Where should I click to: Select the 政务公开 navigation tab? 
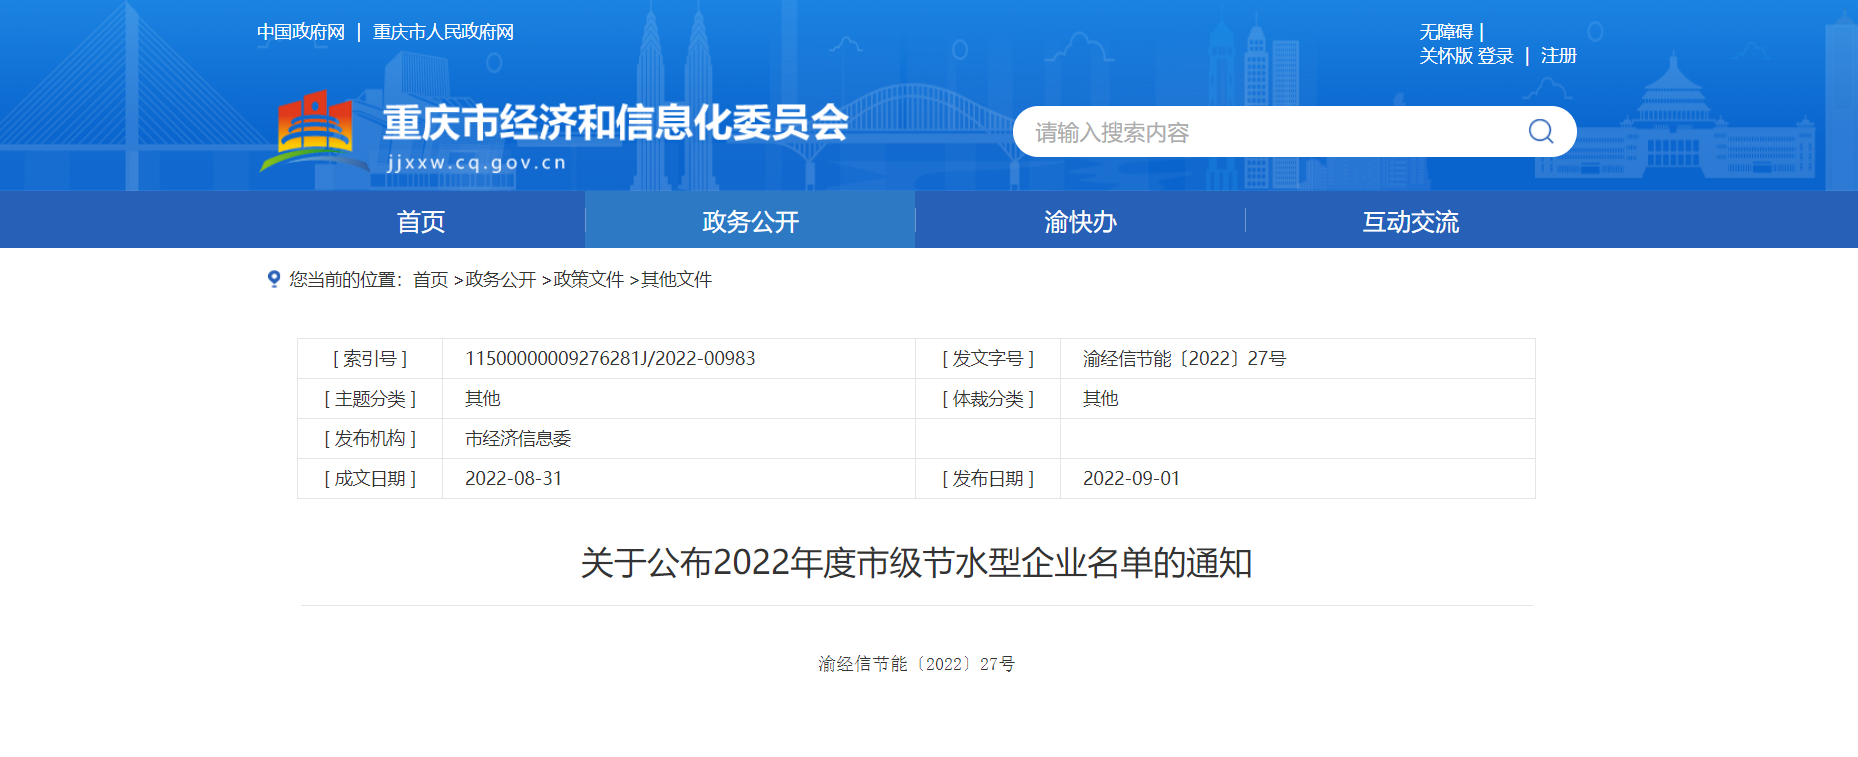pos(750,221)
